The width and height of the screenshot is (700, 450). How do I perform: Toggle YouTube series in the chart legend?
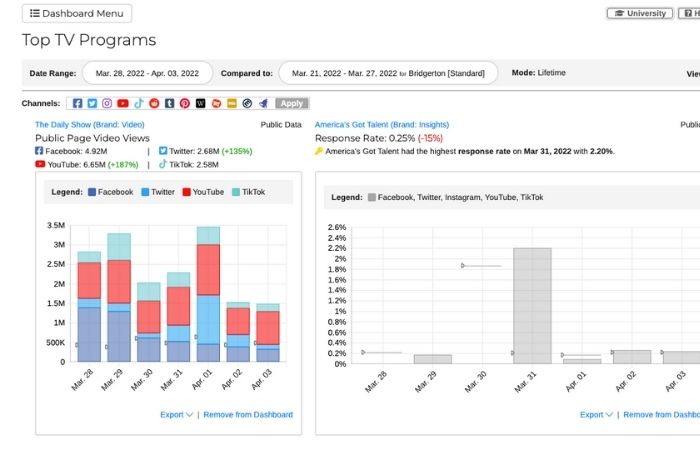click(x=203, y=192)
